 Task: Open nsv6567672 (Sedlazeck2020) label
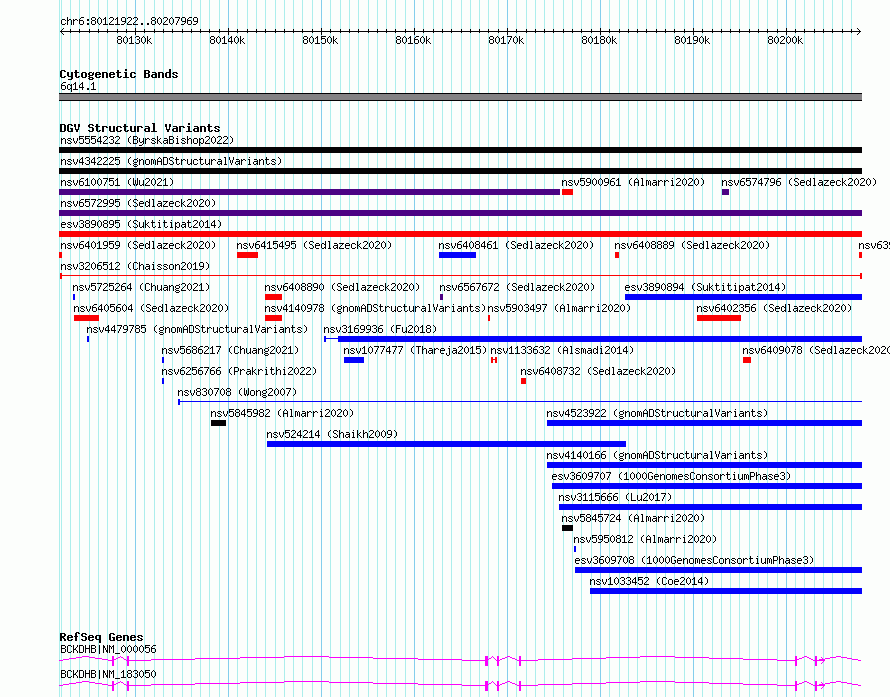pos(517,287)
